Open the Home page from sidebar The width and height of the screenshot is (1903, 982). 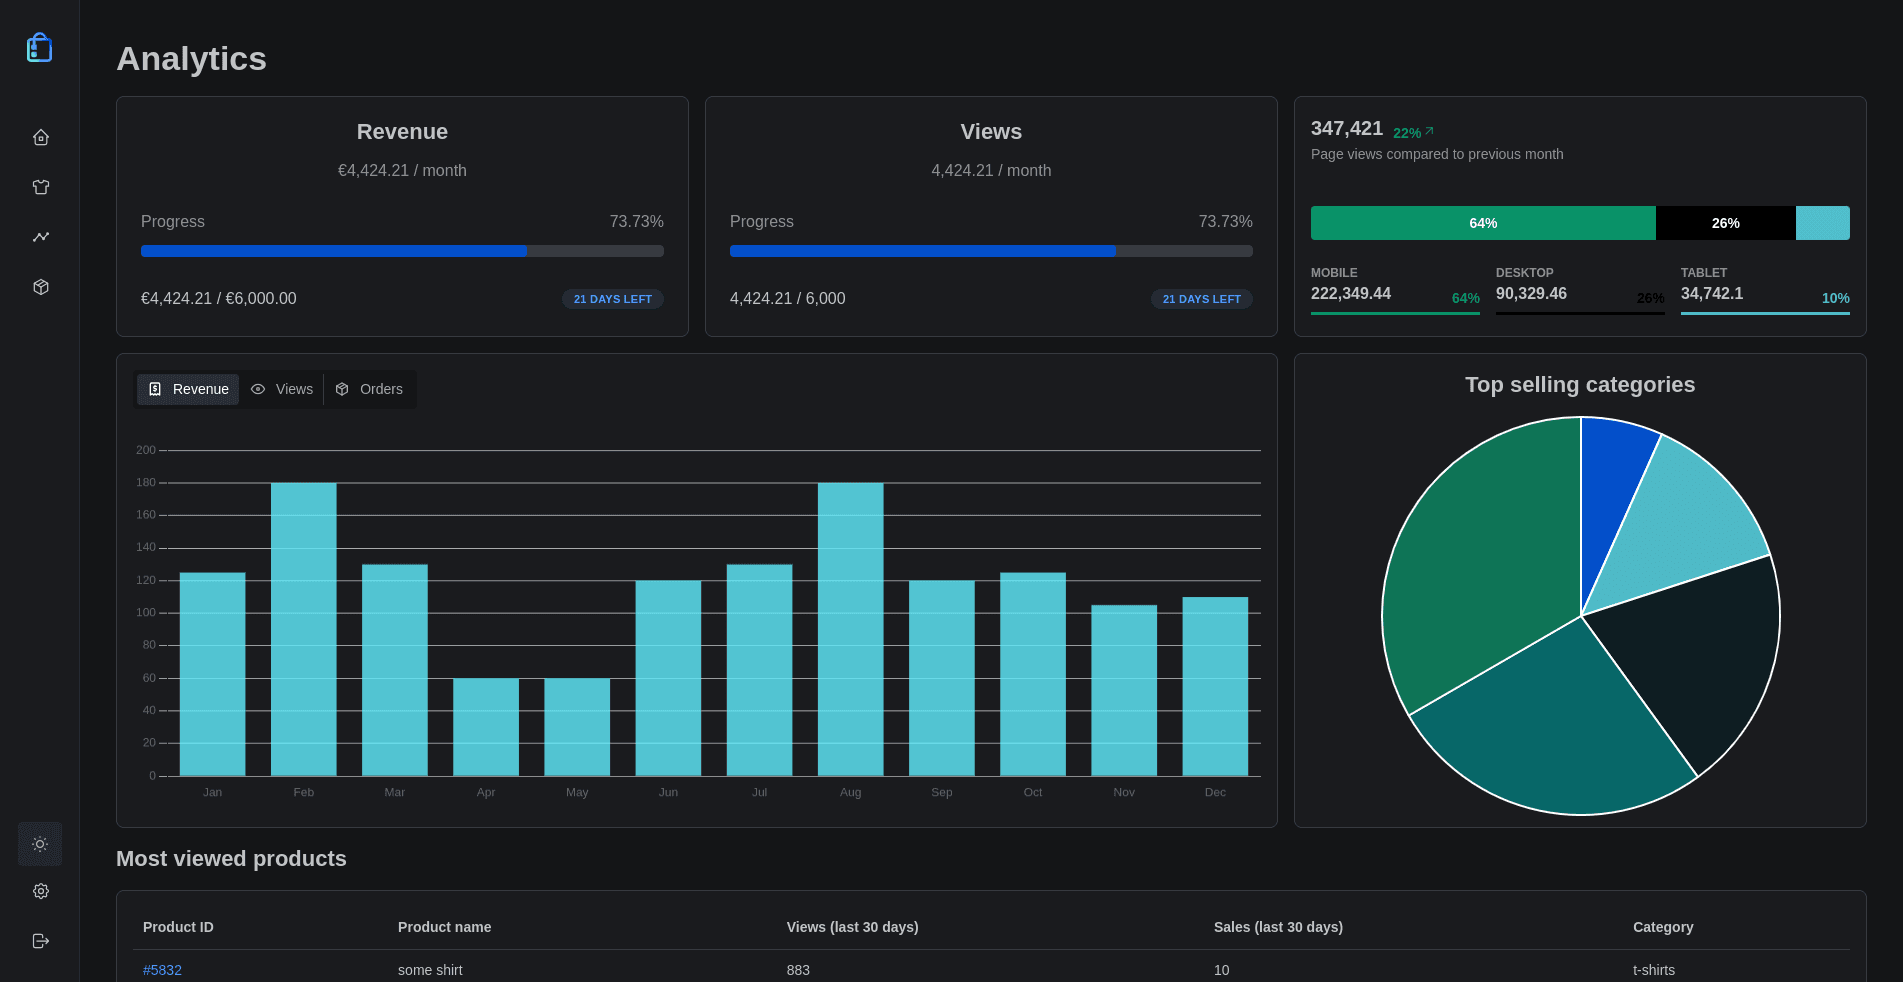(x=41, y=137)
